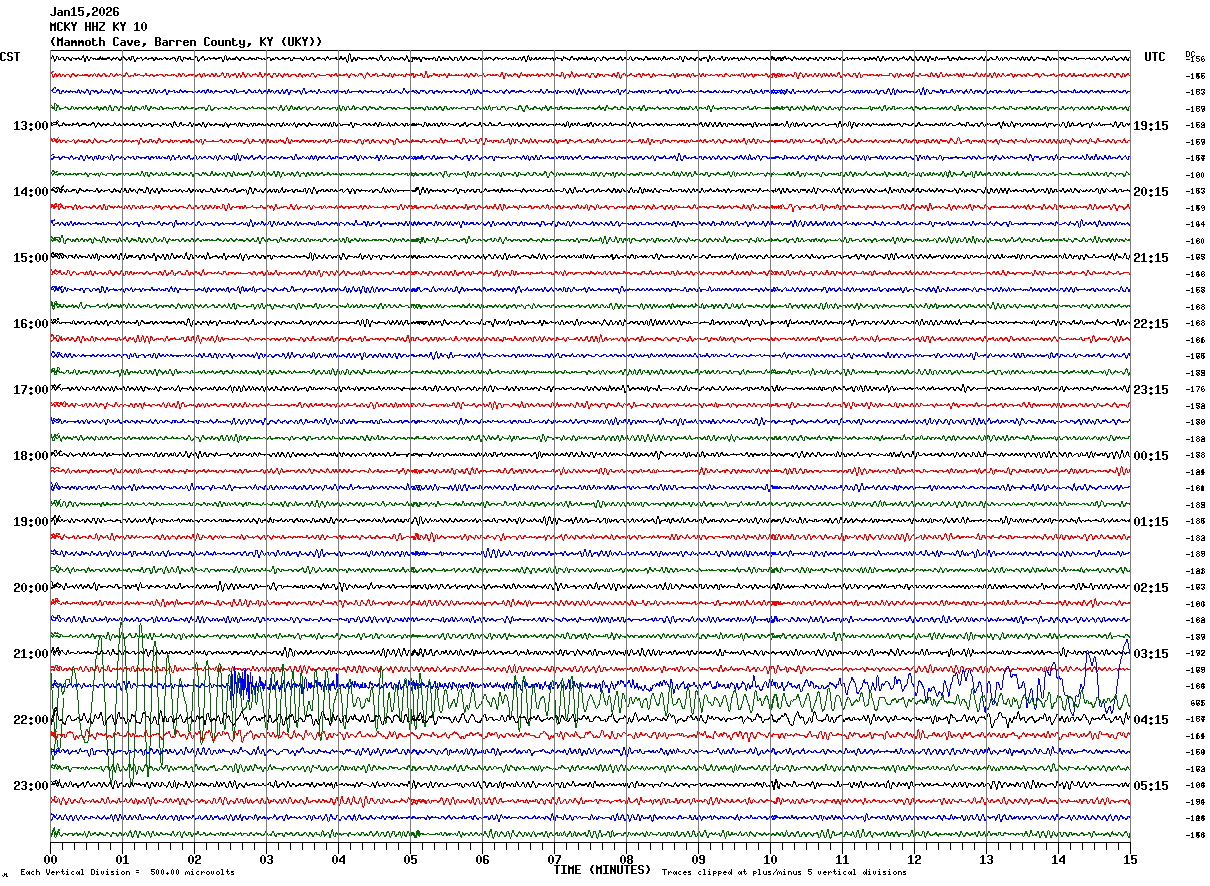Image resolution: width=1210 pixels, height=886 pixels.
Task: Click minute tick 09 on the time axis
Action: (698, 859)
